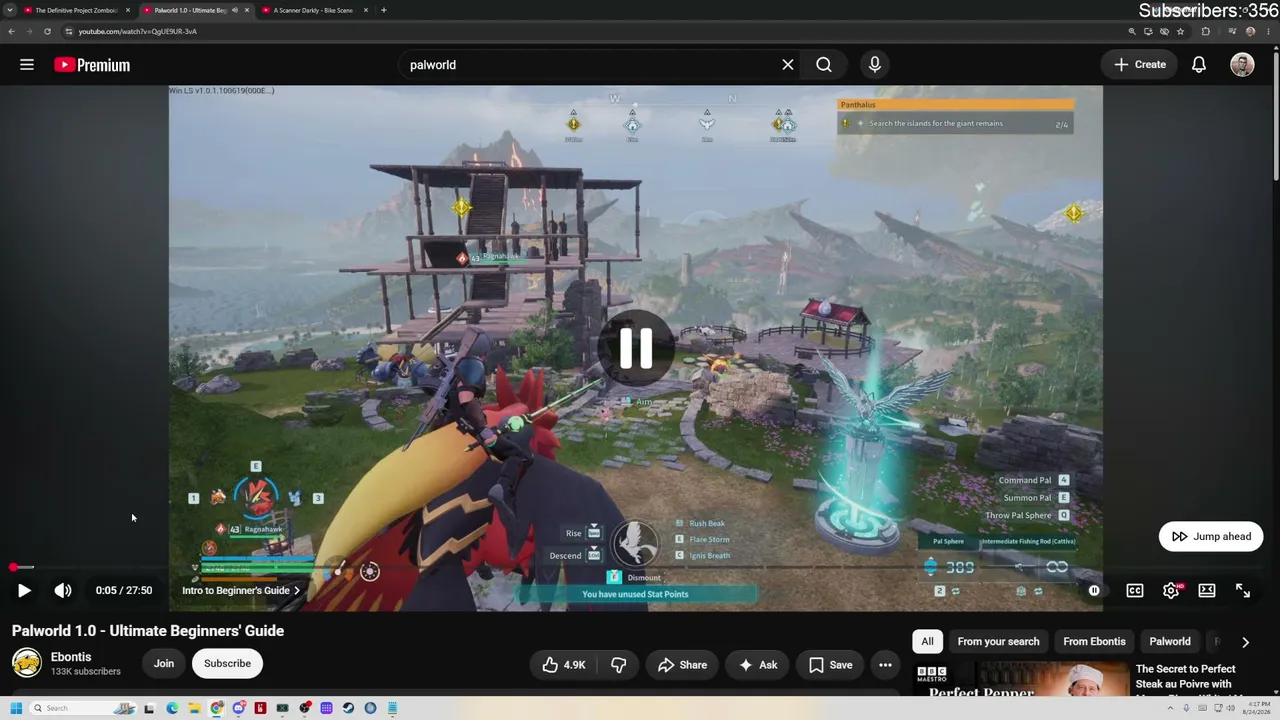Click the Google Chrome taskbar icon
The height and width of the screenshot is (720, 1280).
tap(216, 708)
